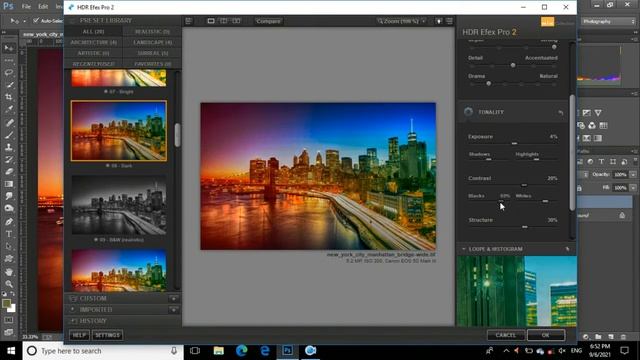Select the Architecture presets category tab

tap(93, 42)
